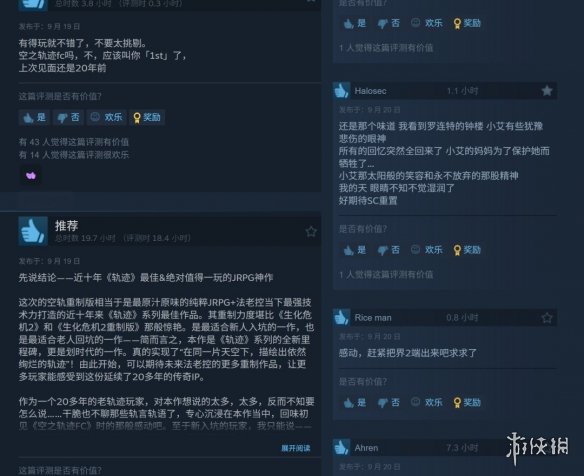Open Rice man's user profile name
The height and width of the screenshot is (476, 584).
coord(373,318)
